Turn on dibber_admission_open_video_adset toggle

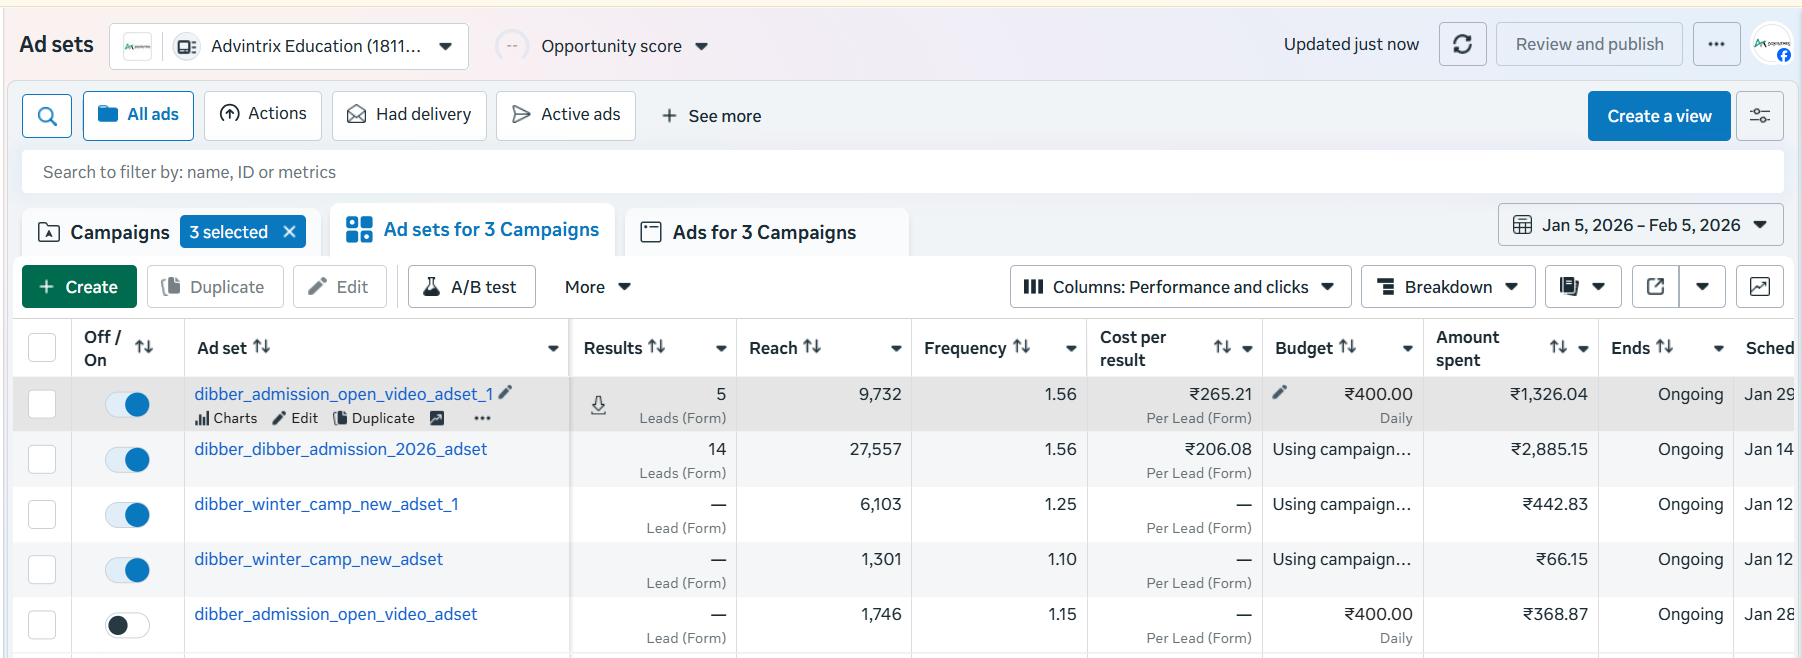(x=128, y=625)
